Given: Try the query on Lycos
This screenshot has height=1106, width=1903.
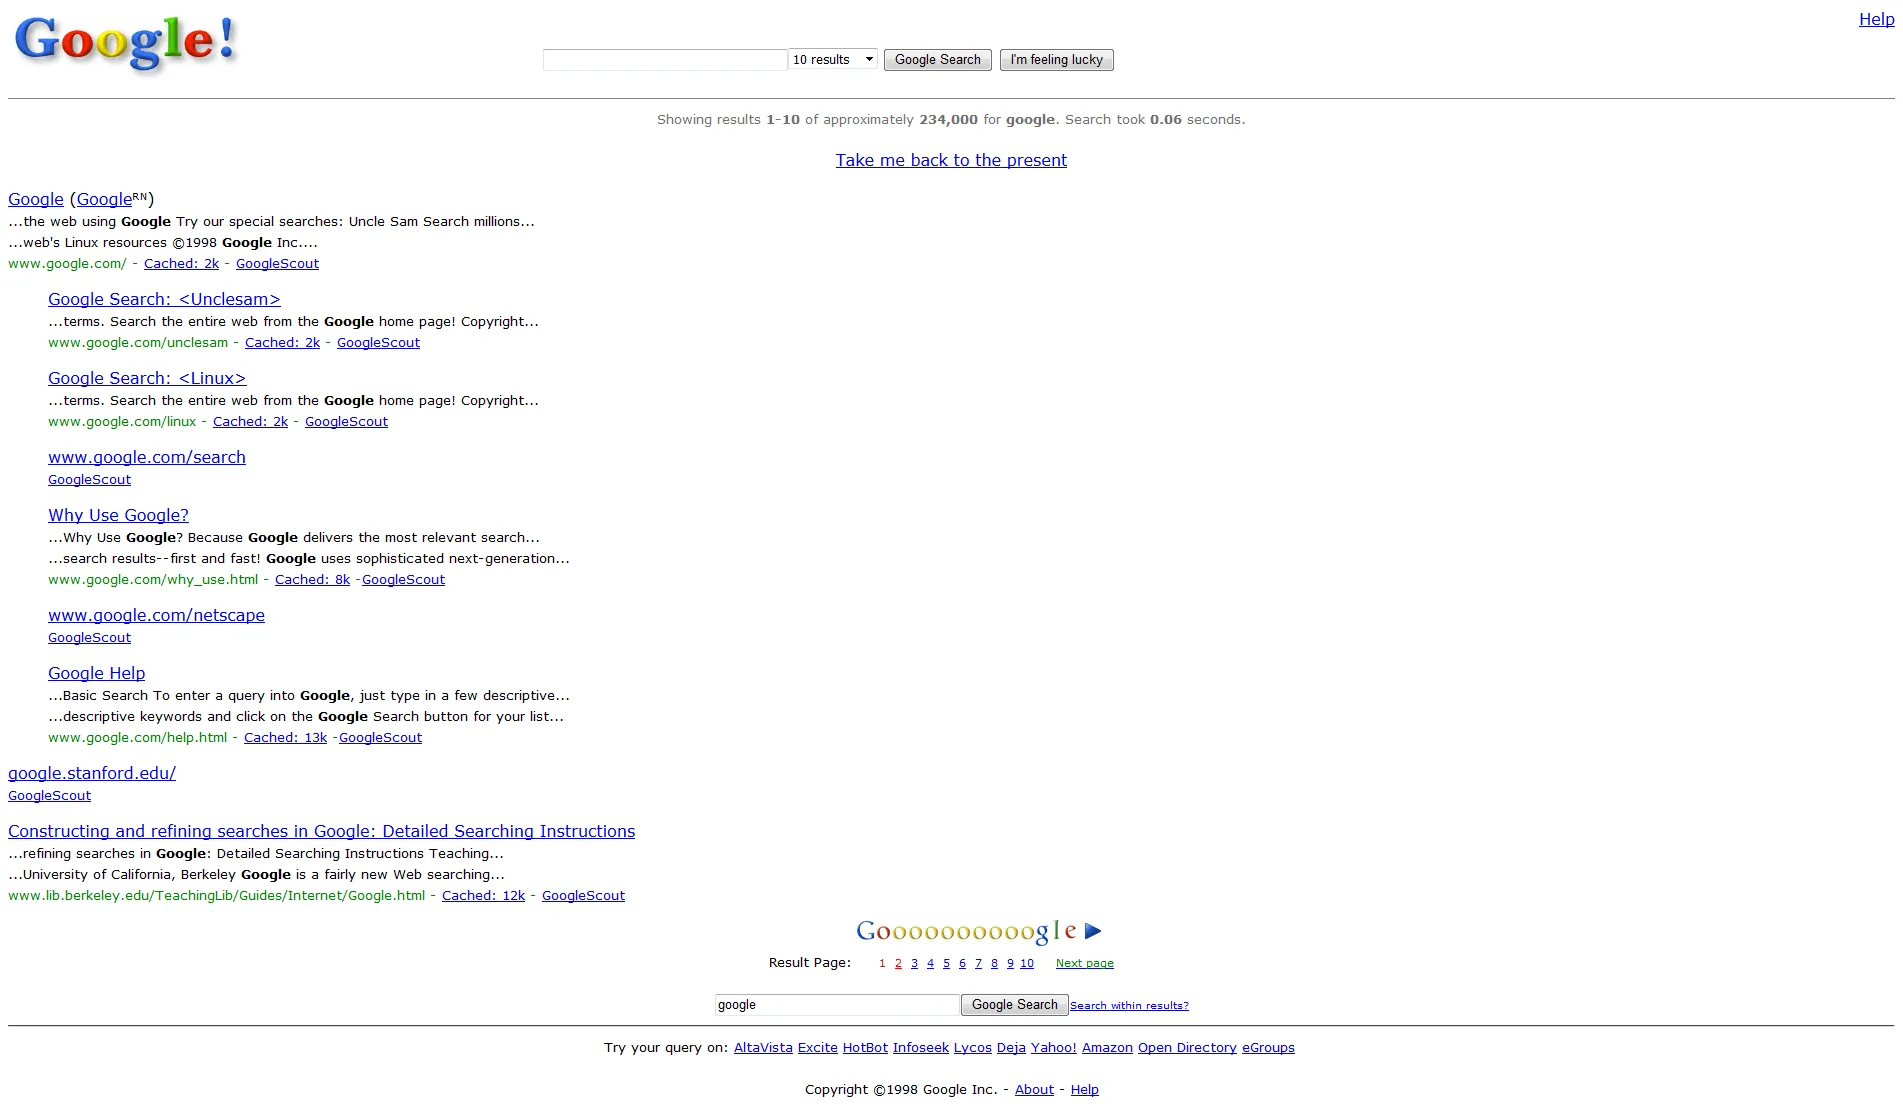Looking at the screenshot, I should click(x=972, y=1048).
